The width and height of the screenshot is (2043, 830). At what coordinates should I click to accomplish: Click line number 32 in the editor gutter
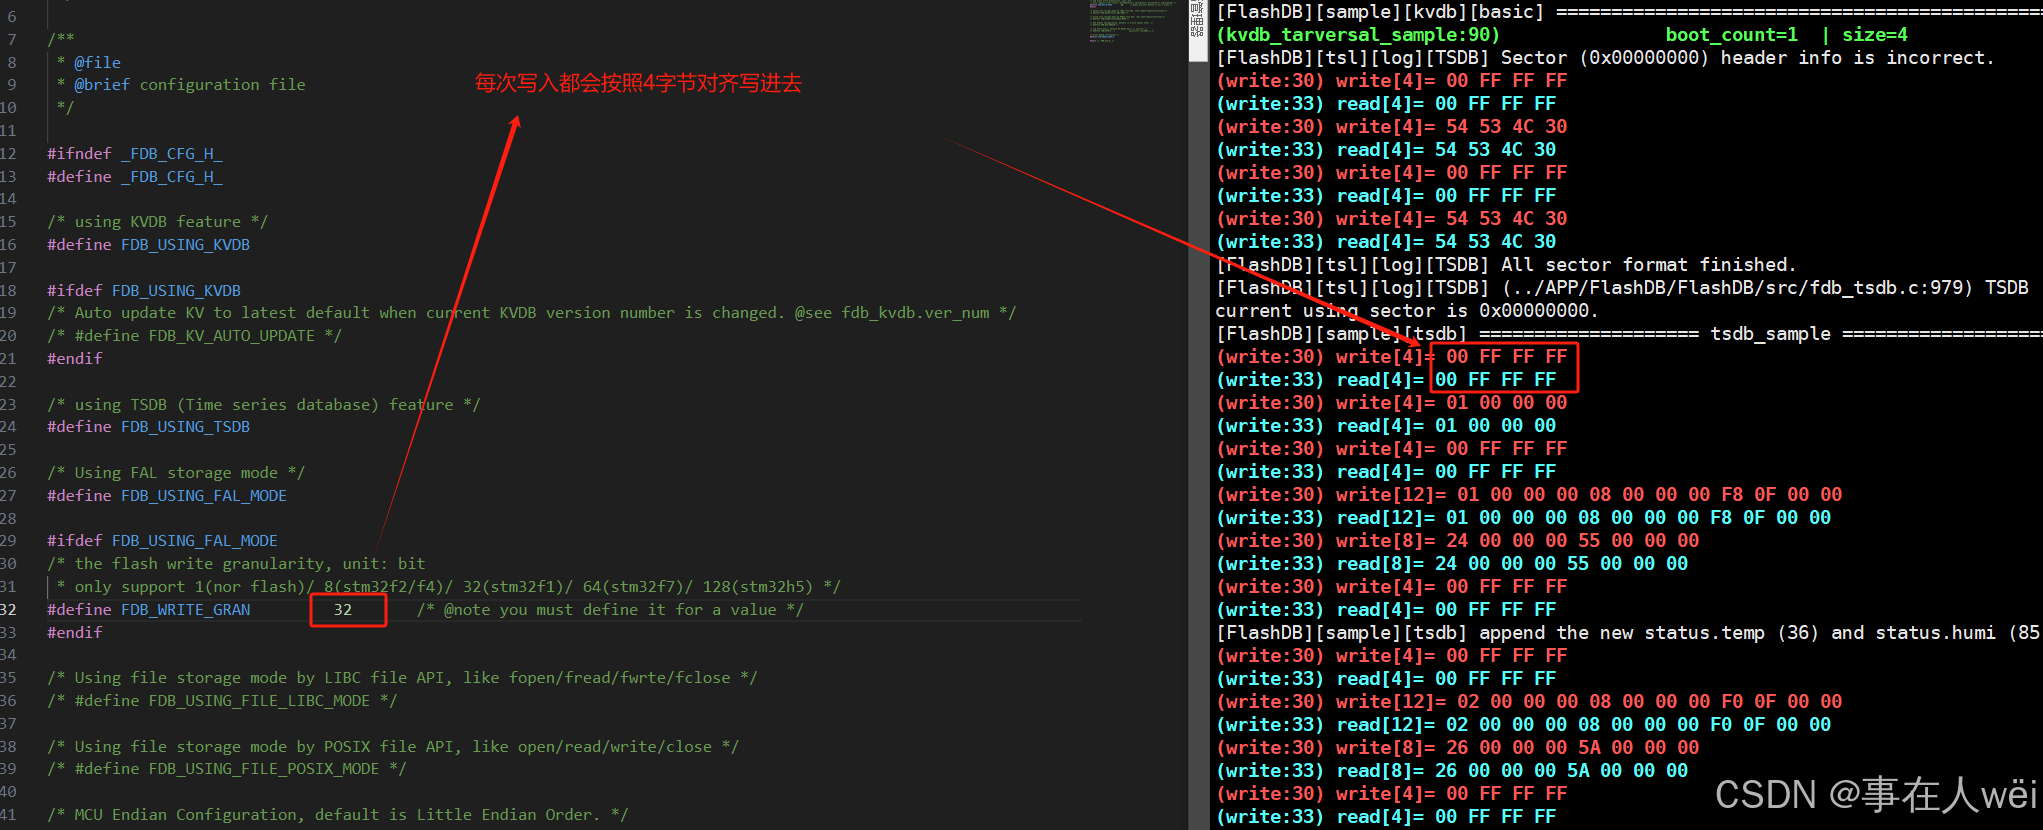(8, 610)
